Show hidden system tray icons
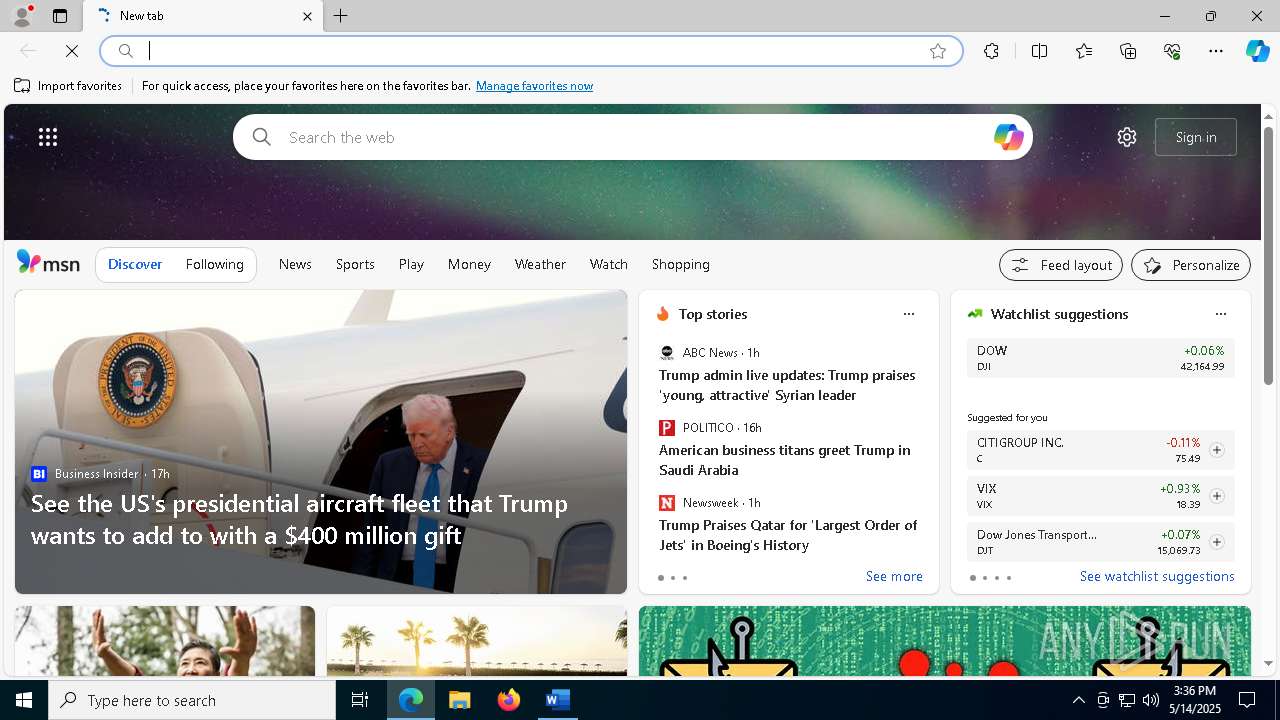Screen dimensions: 1280x720 pyautogui.click(x=1078, y=700)
